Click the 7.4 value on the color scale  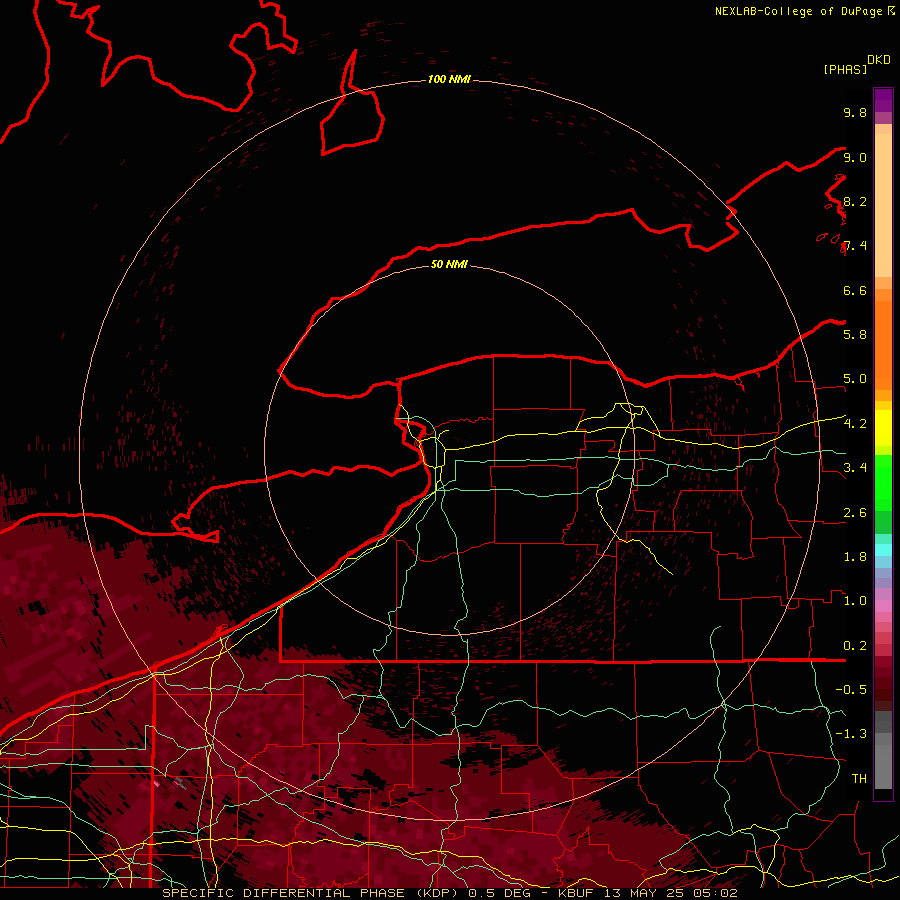pyautogui.click(x=855, y=246)
